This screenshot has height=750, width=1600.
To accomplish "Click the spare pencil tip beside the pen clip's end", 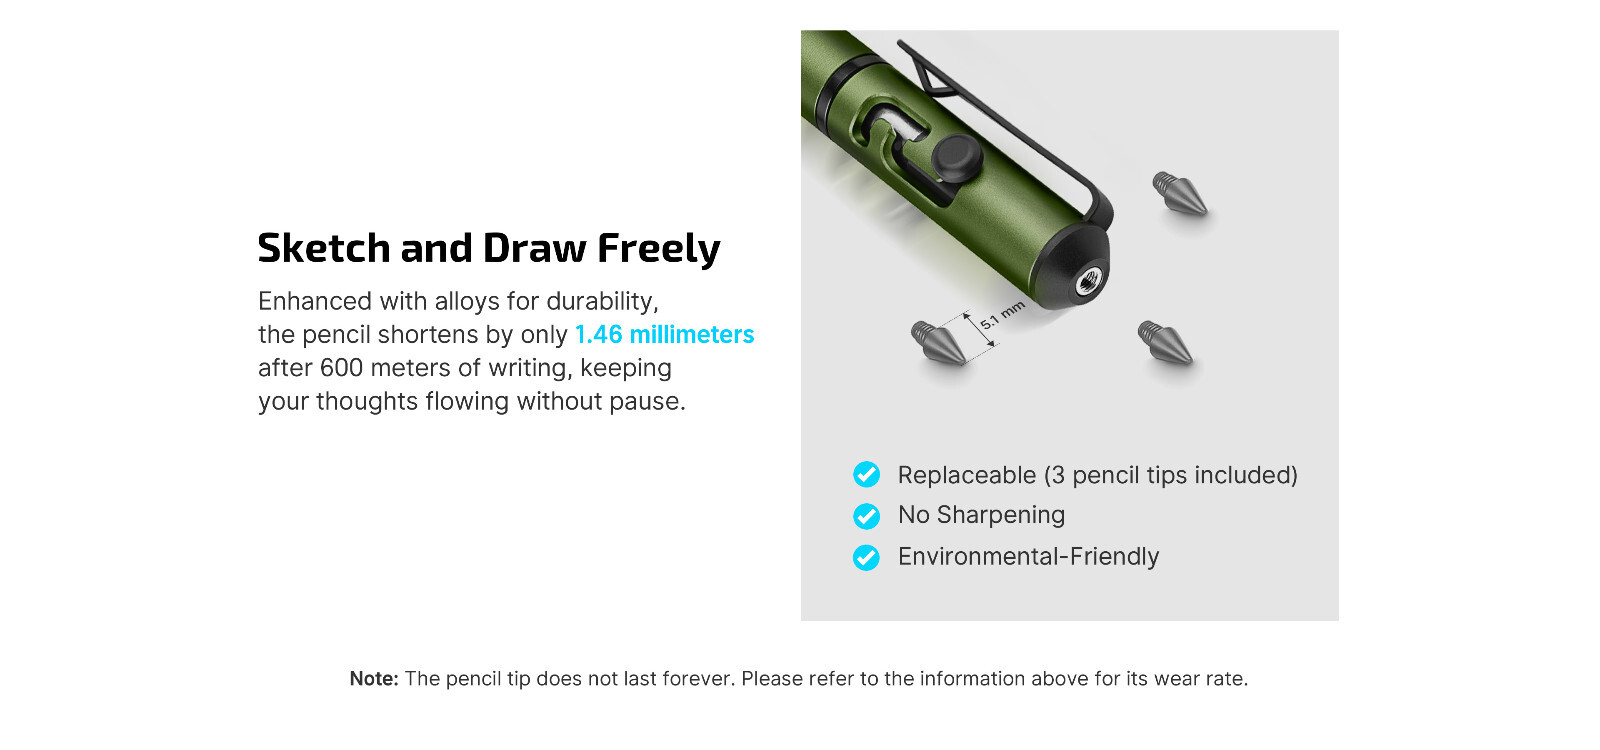I will coord(1180,194).
